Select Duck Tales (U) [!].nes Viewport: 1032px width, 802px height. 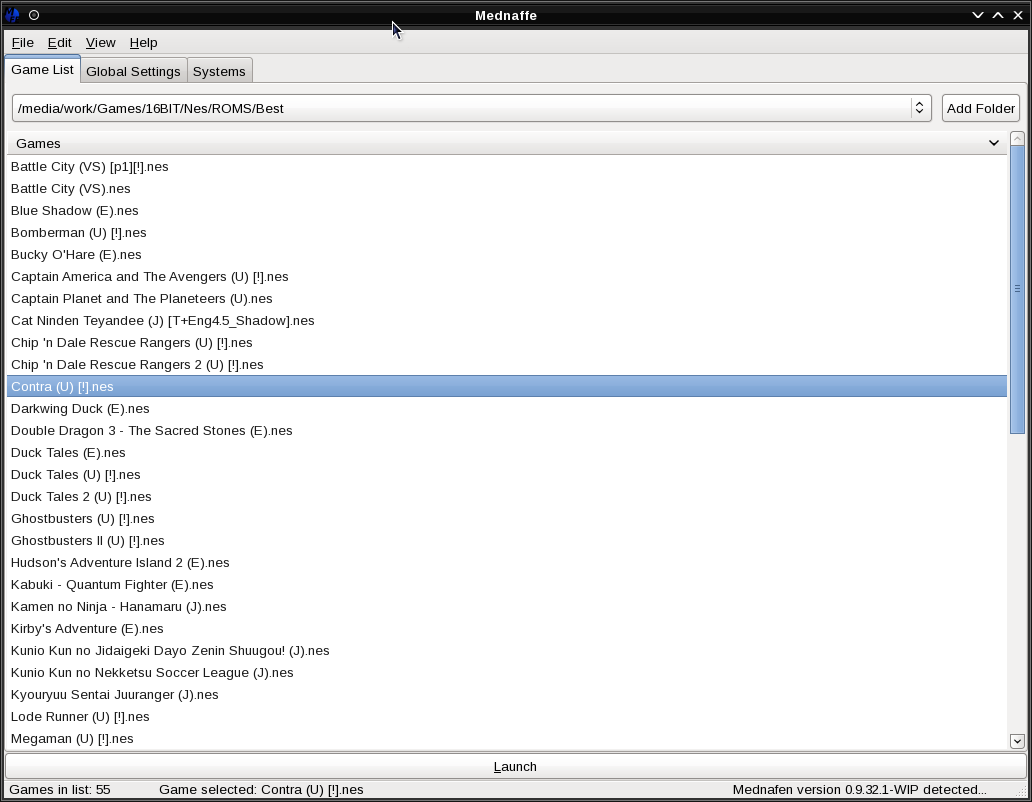tap(507, 474)
